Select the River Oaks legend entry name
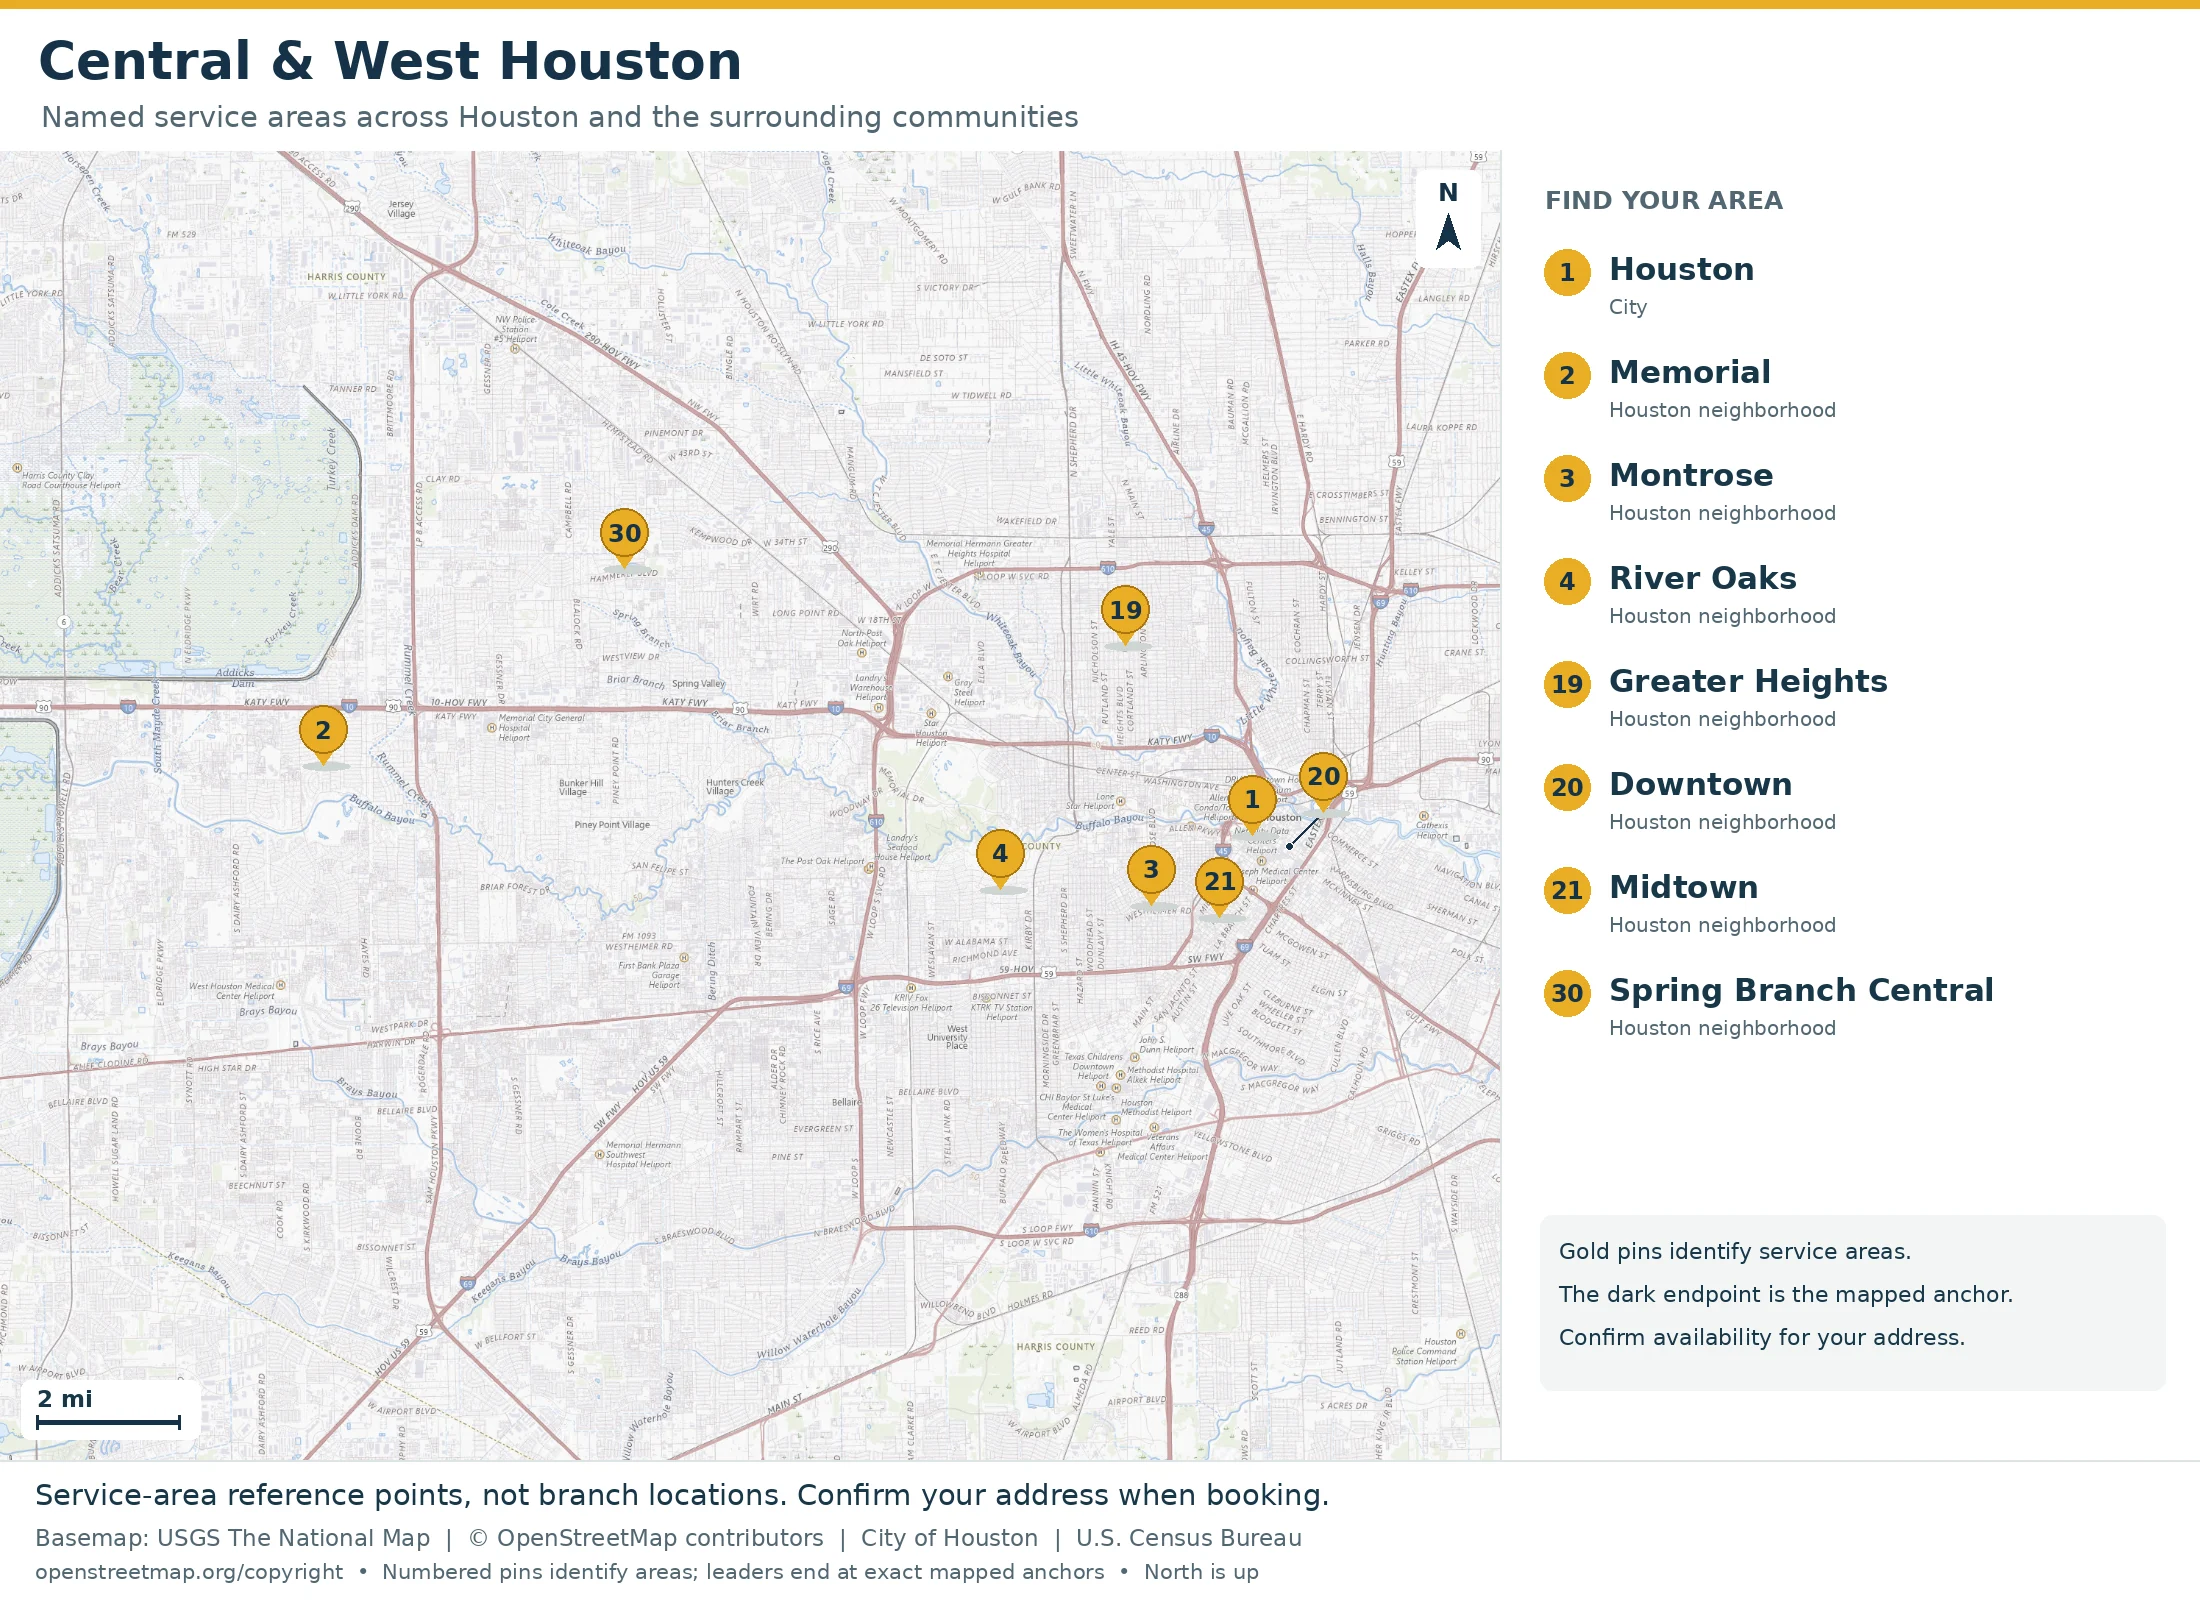The height and width of the screenshot is (1600, 2200). point(1703,579)
